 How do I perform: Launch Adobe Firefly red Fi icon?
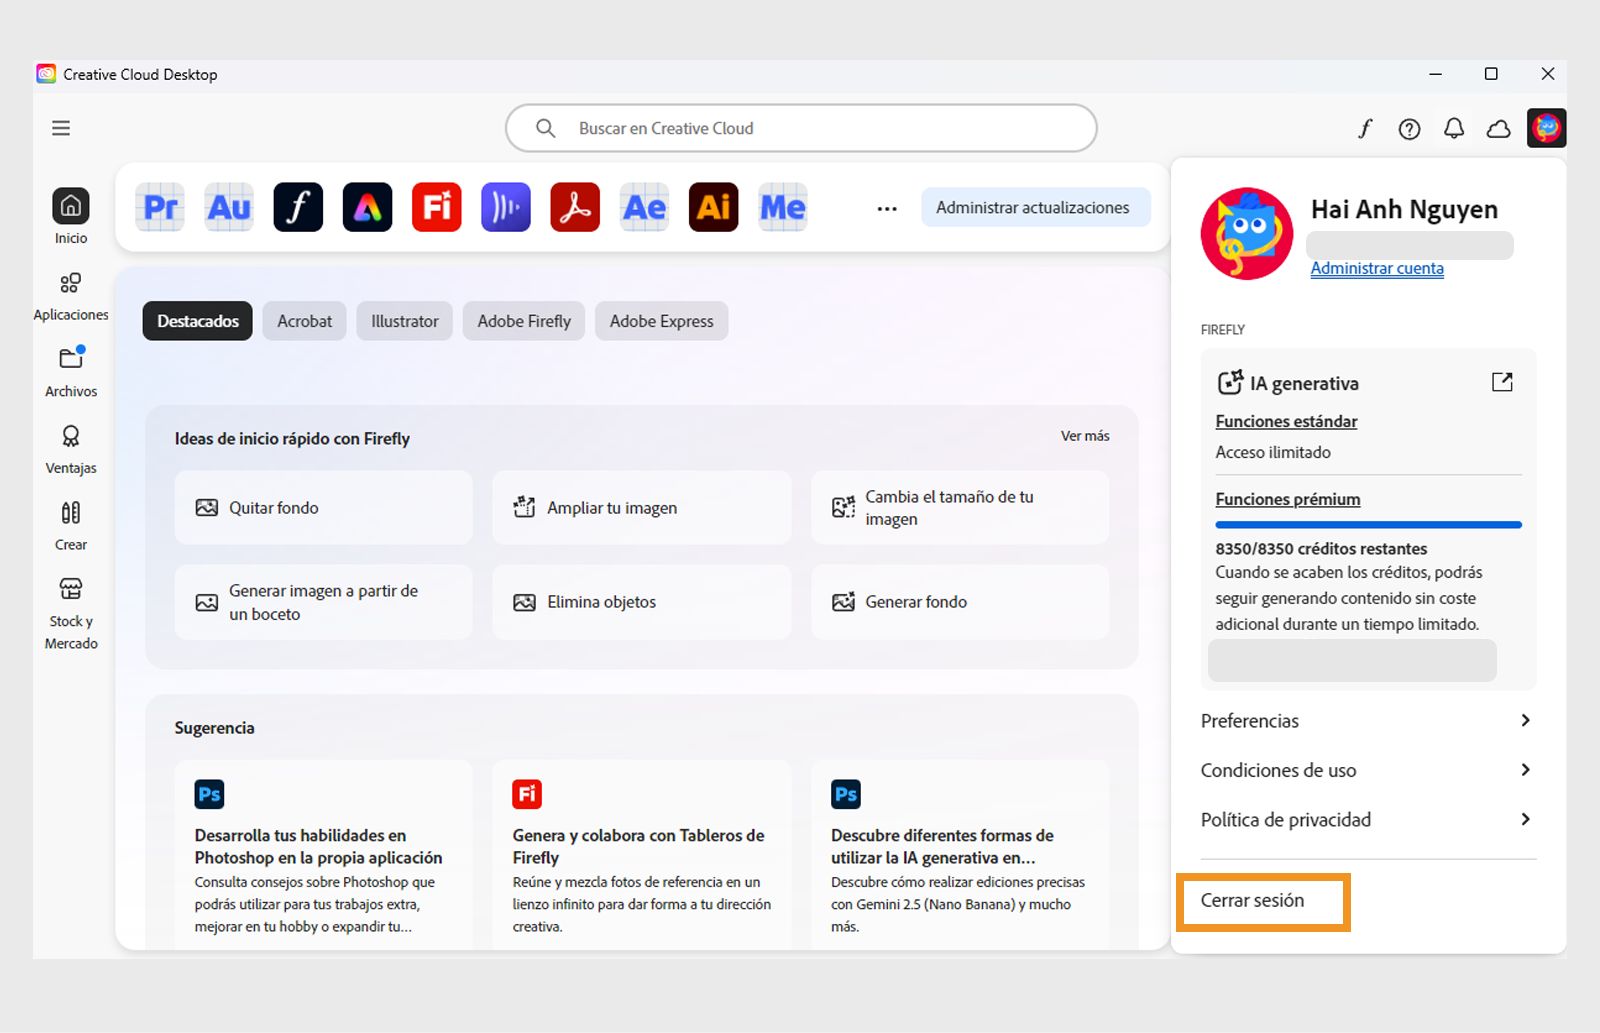pyautogui.click(x=437, y=207)
